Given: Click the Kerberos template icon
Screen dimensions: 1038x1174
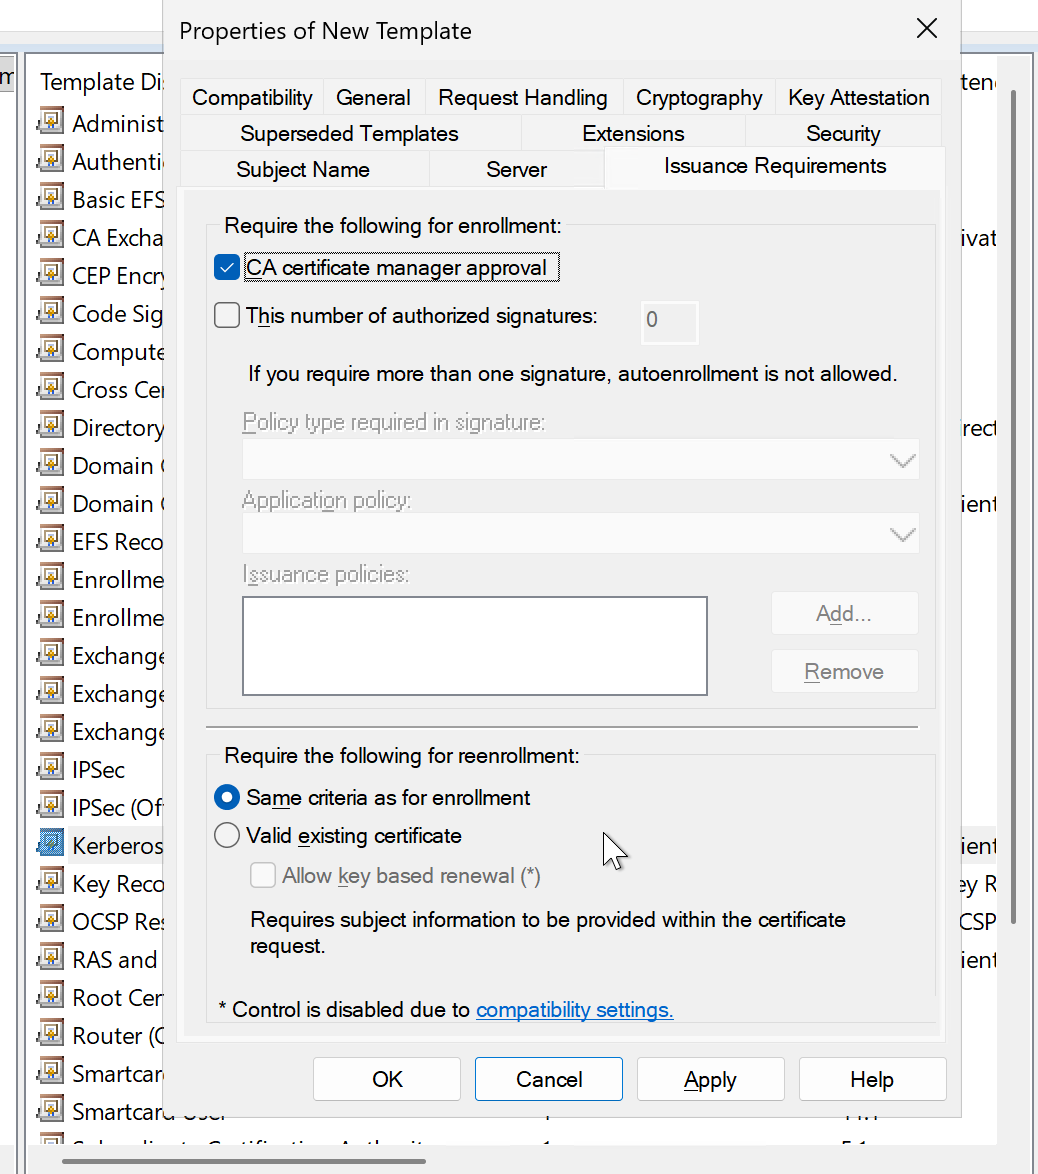Looking at the screenshot, I should (50, 845).
